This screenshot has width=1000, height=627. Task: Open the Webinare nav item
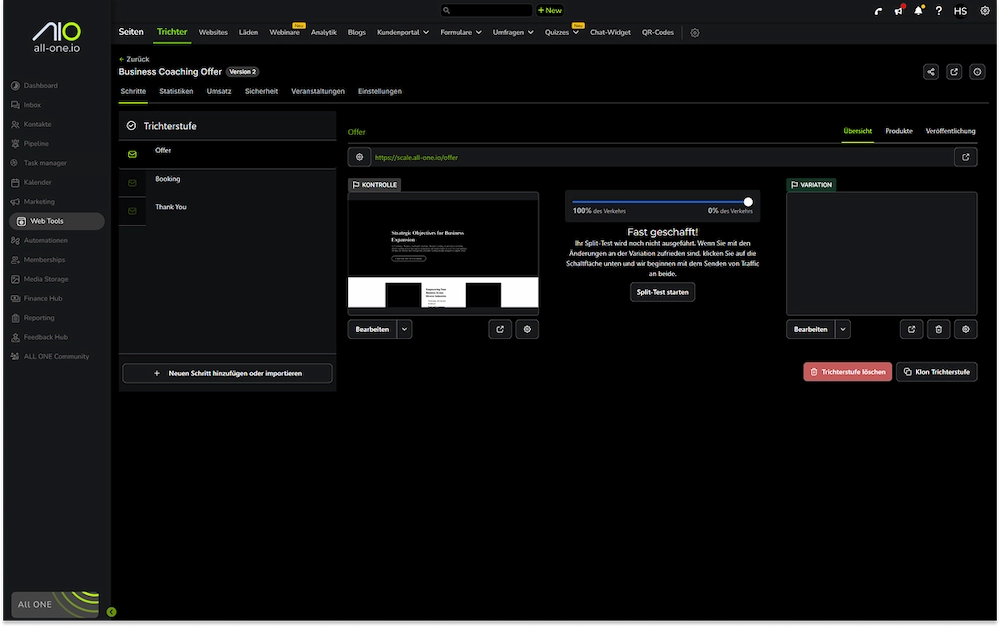click(284, 33)
